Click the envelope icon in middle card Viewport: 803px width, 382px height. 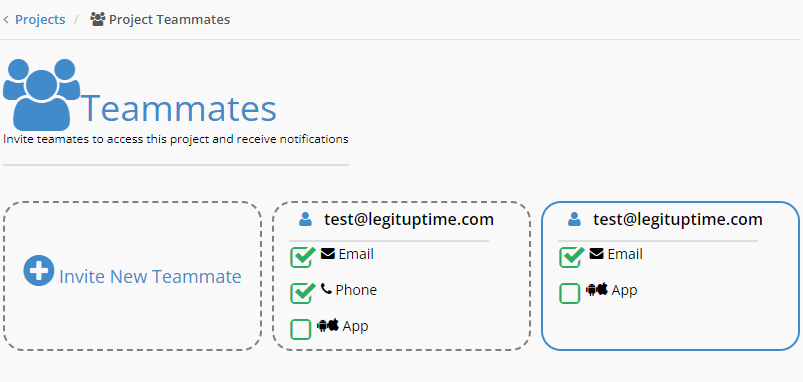[x=328, y=253]
